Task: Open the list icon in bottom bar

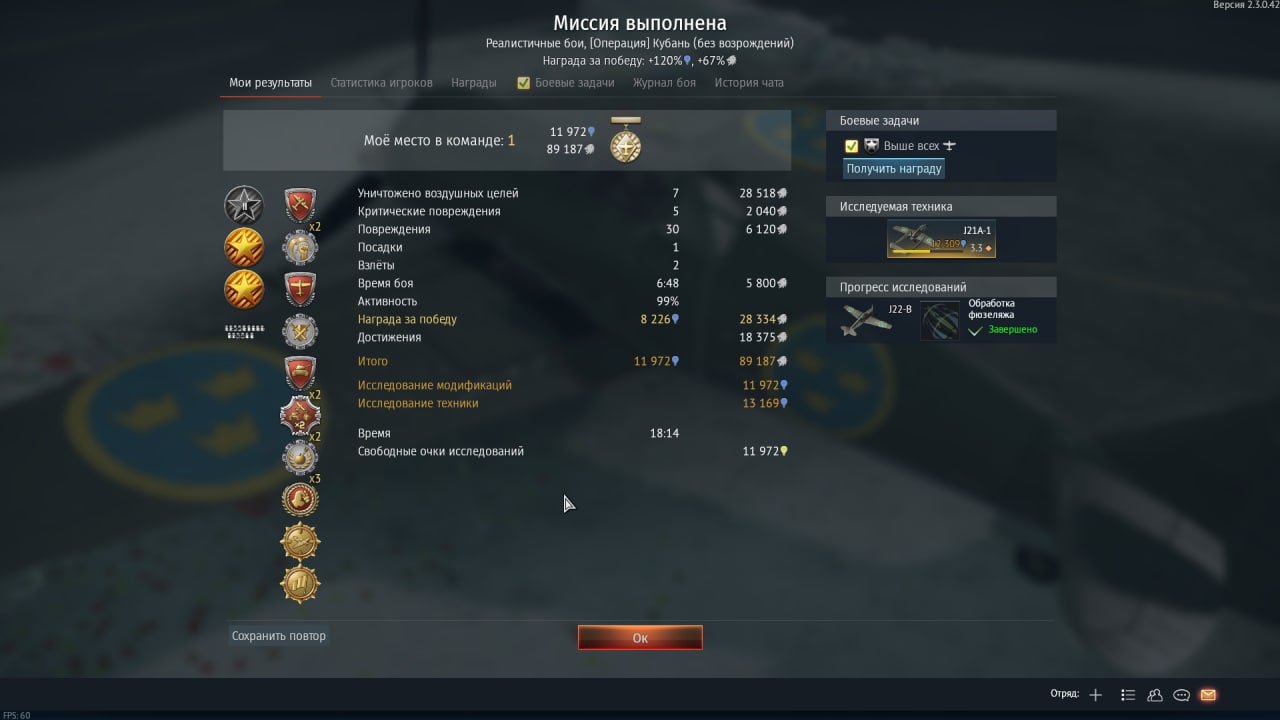Action: [x=1128, y=695]
